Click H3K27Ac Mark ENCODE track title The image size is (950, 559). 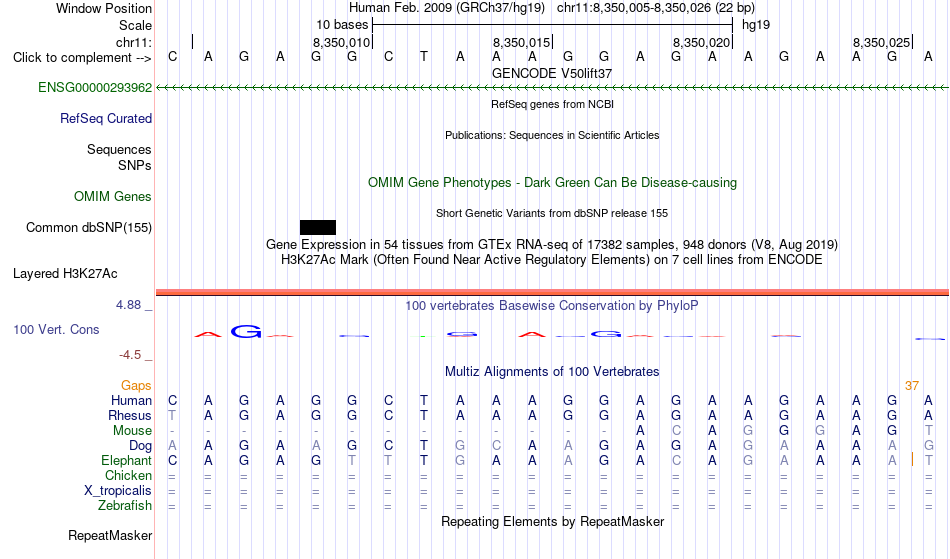(552, 260)
